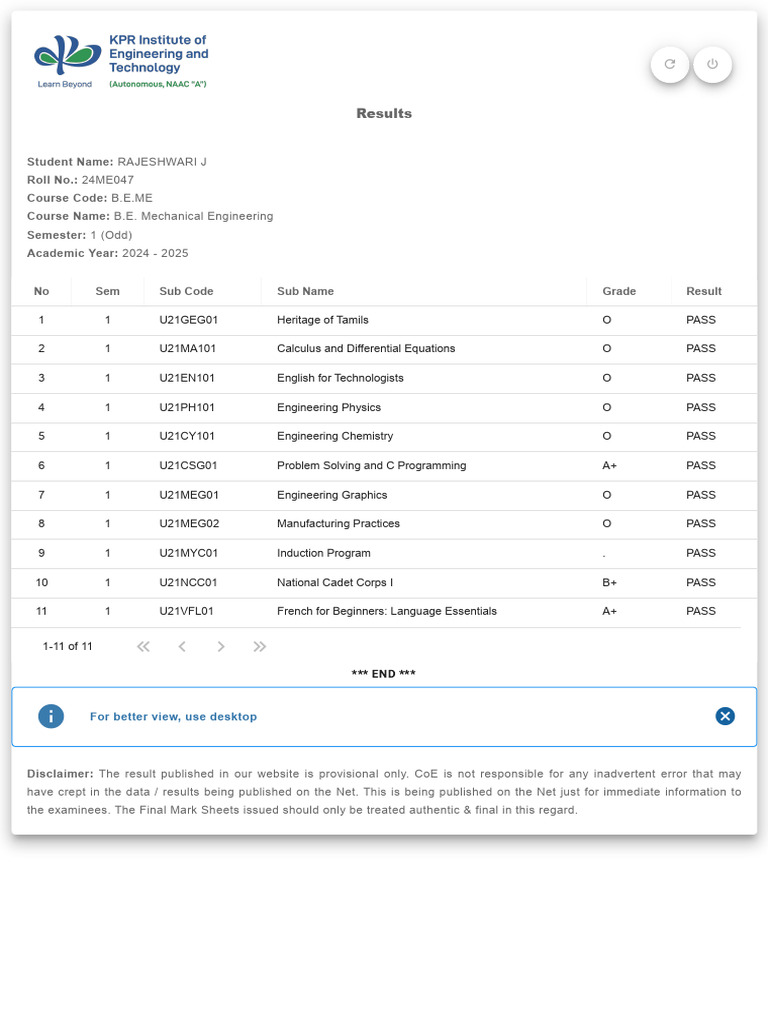Click sub code U21EN101
Screen dimensions: 768x1024
pyautogui.click(x=187, y=378)
